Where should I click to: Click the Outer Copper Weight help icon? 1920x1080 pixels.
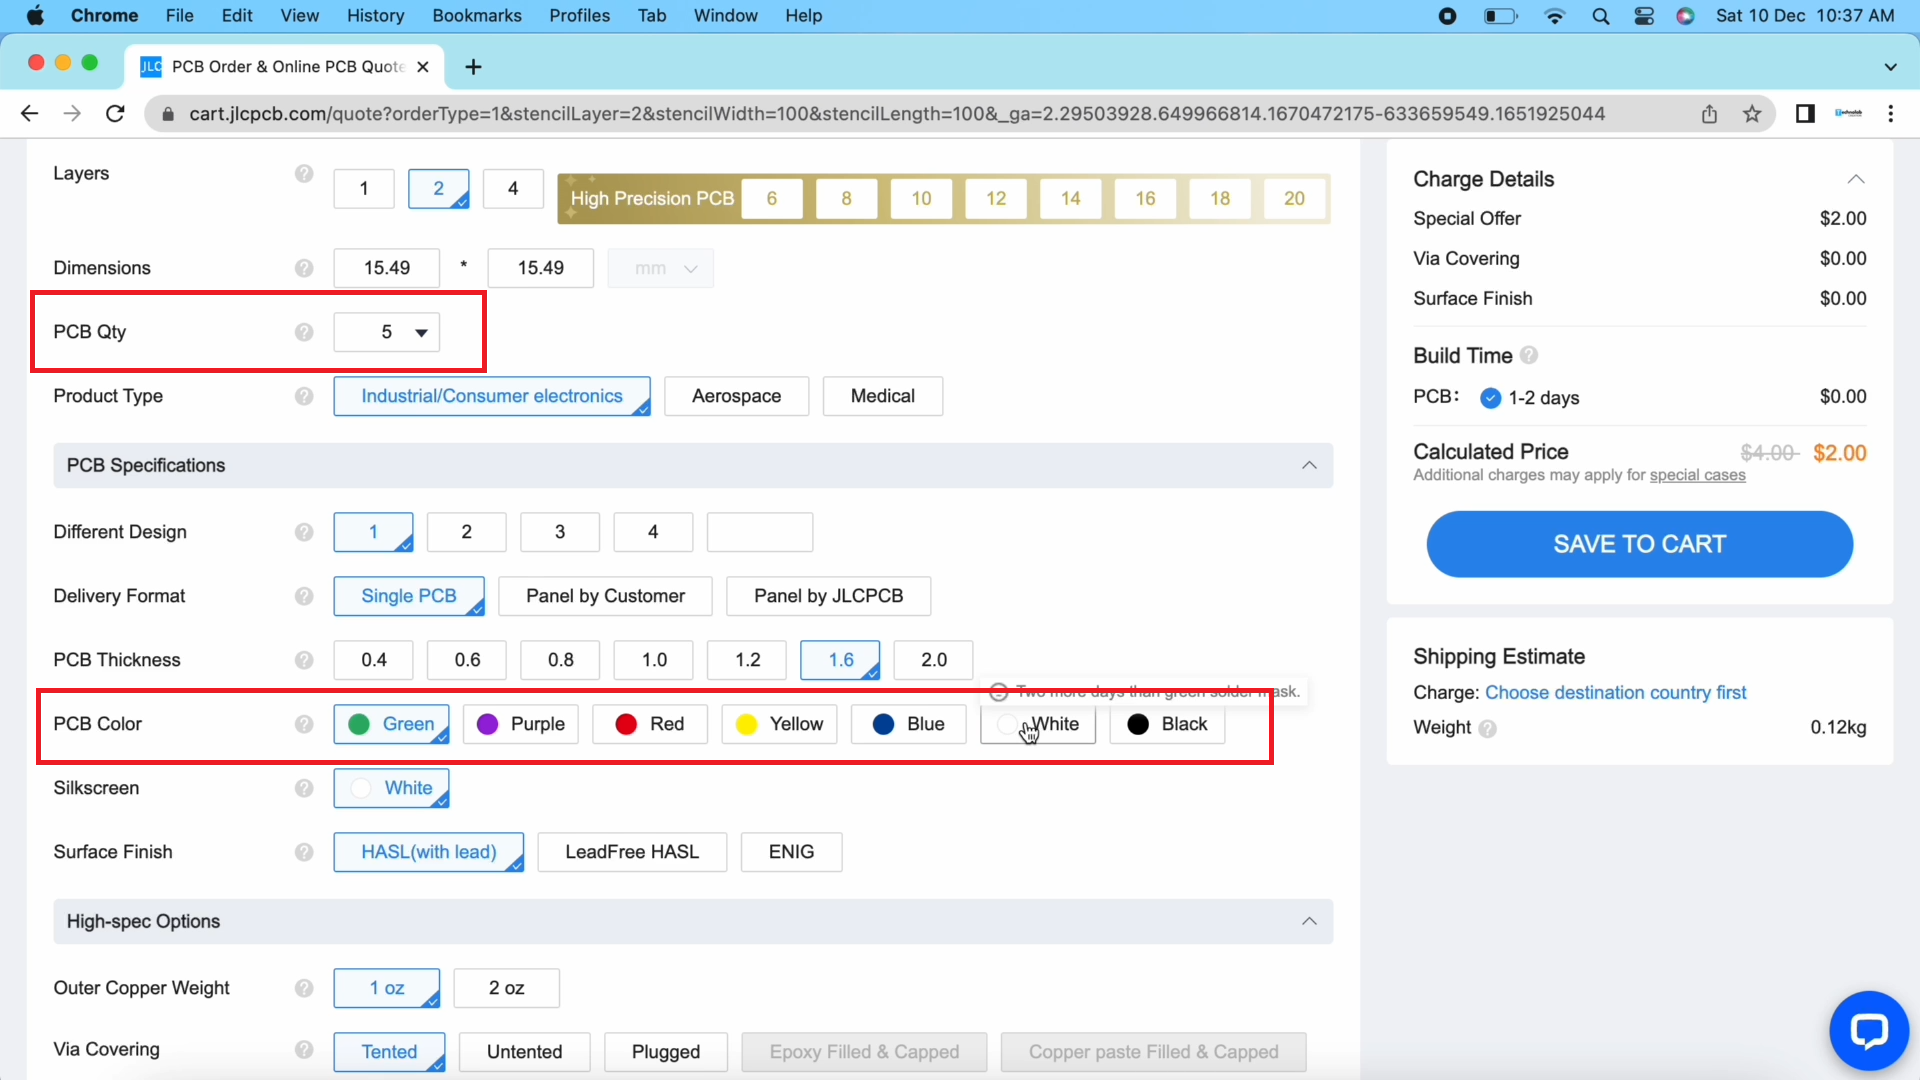304,988
